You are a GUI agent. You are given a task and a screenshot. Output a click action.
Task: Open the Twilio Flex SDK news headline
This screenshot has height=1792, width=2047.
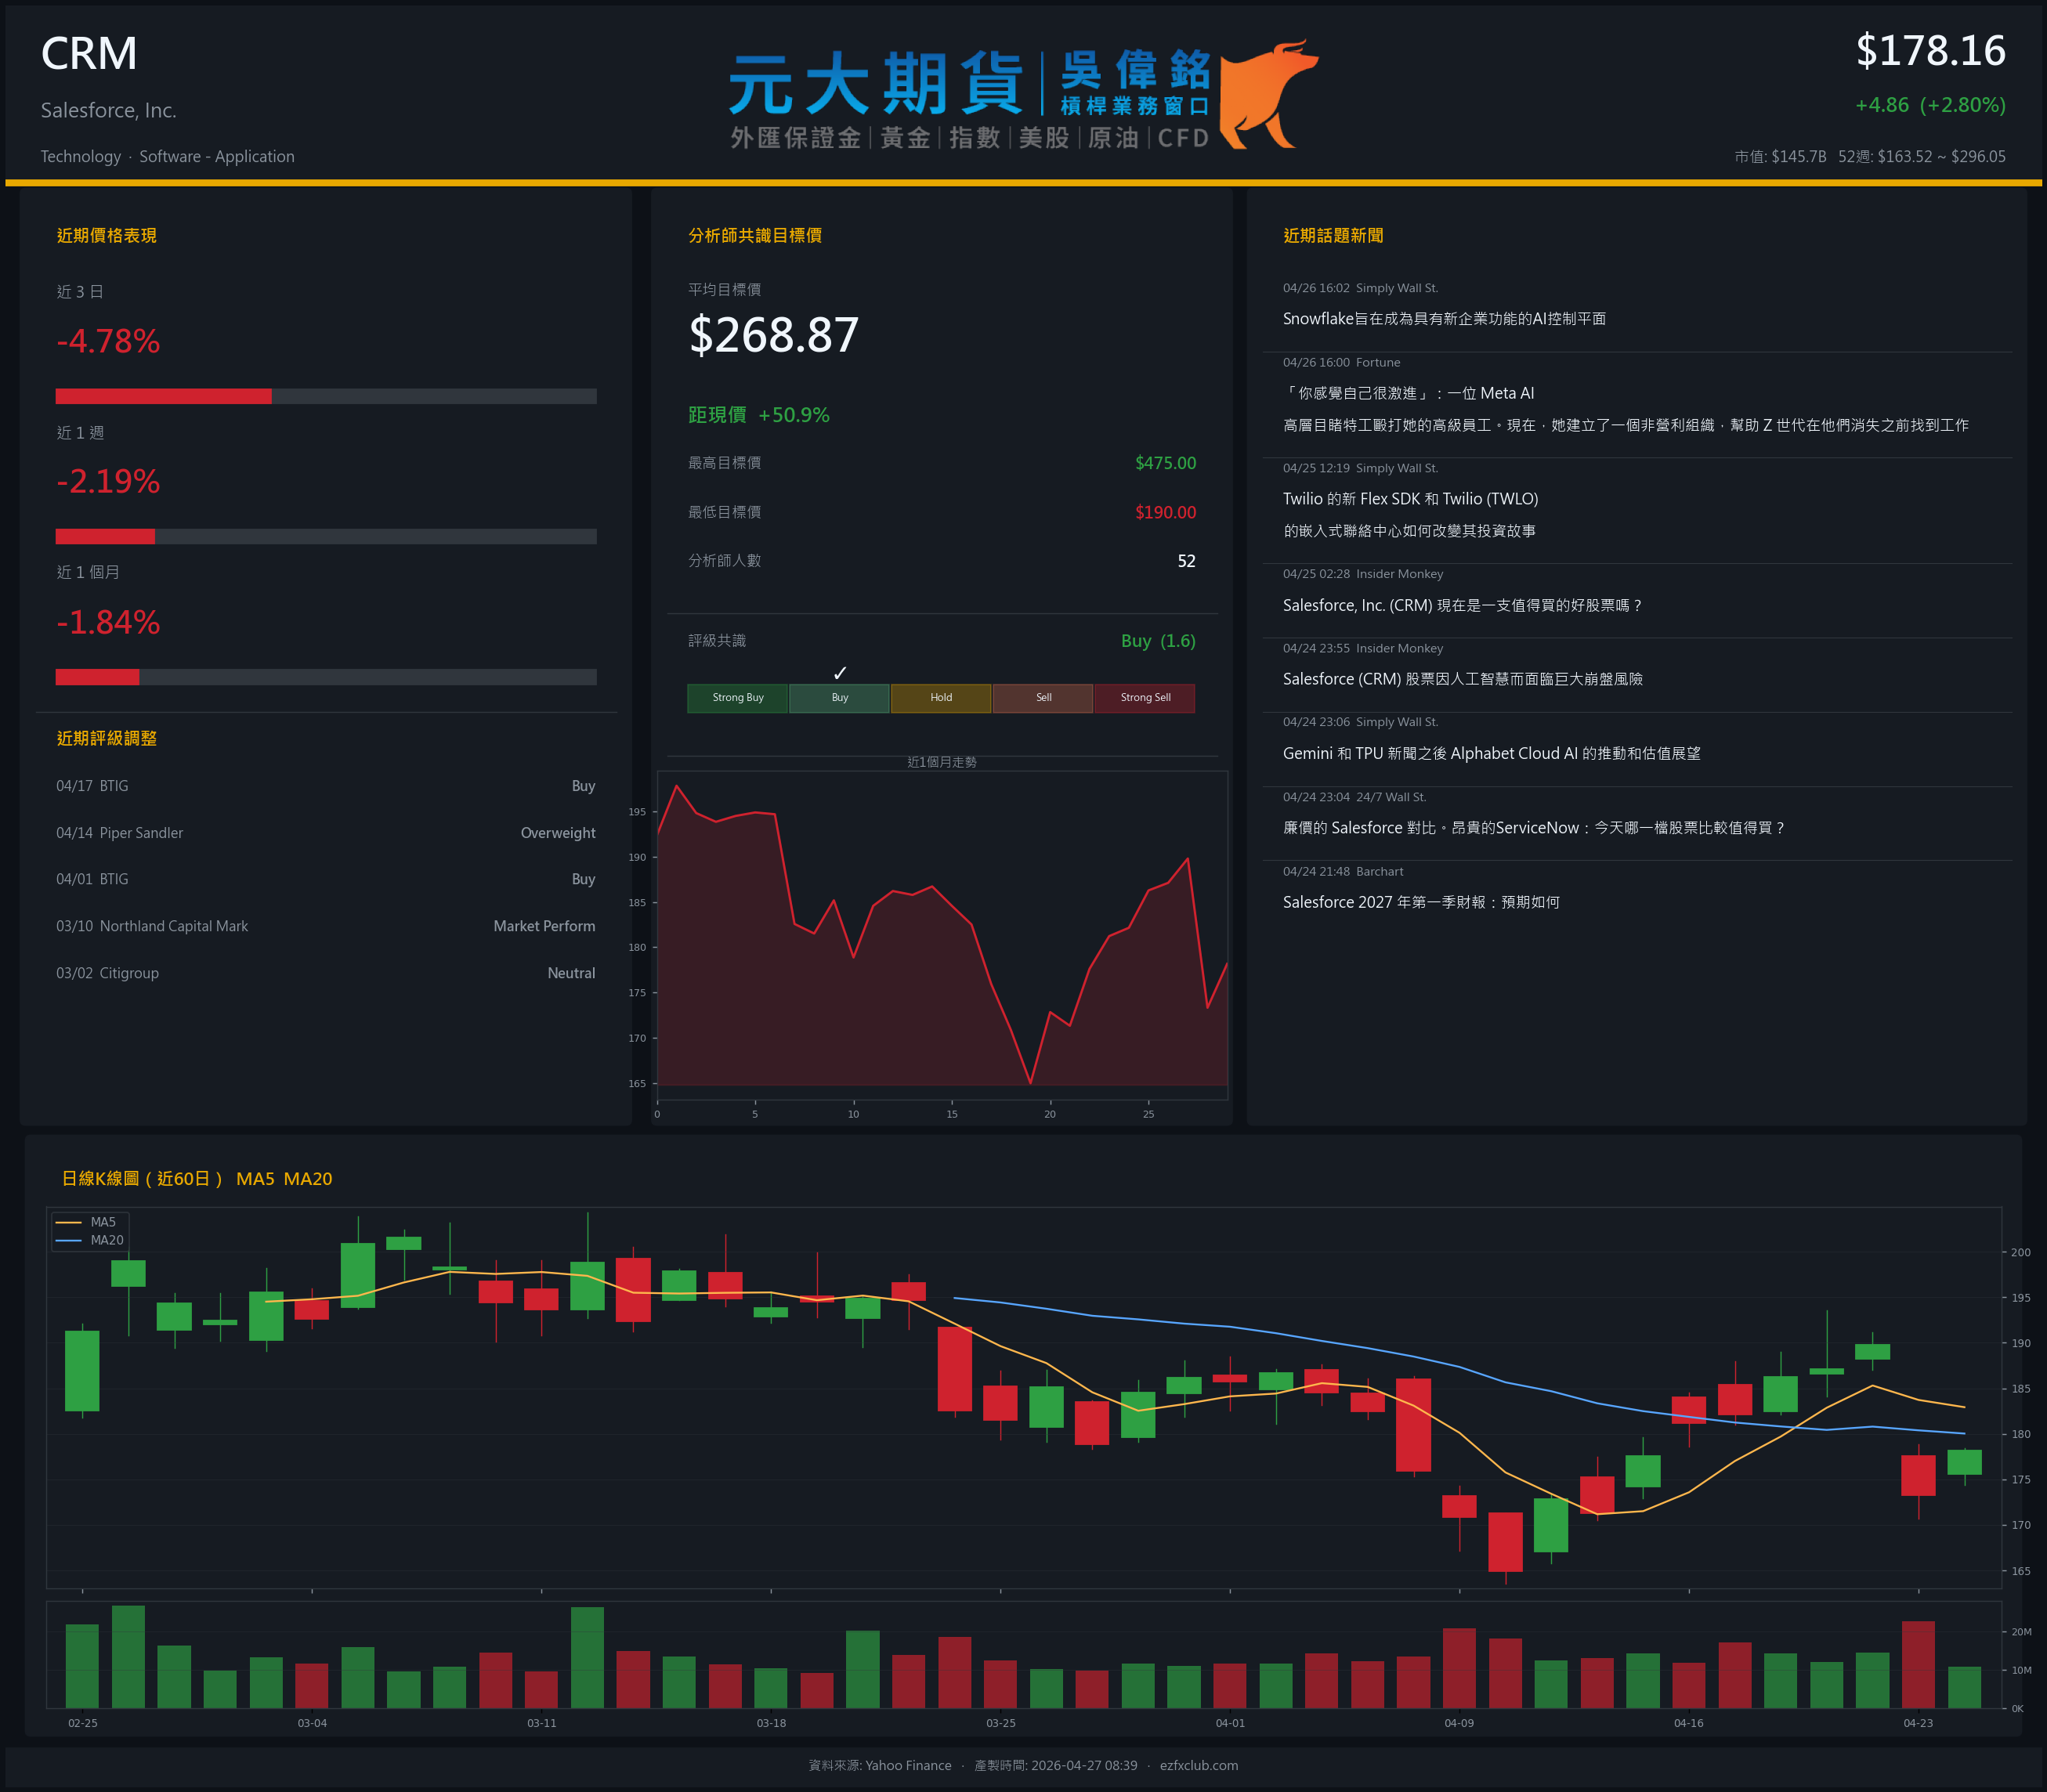1411,515
